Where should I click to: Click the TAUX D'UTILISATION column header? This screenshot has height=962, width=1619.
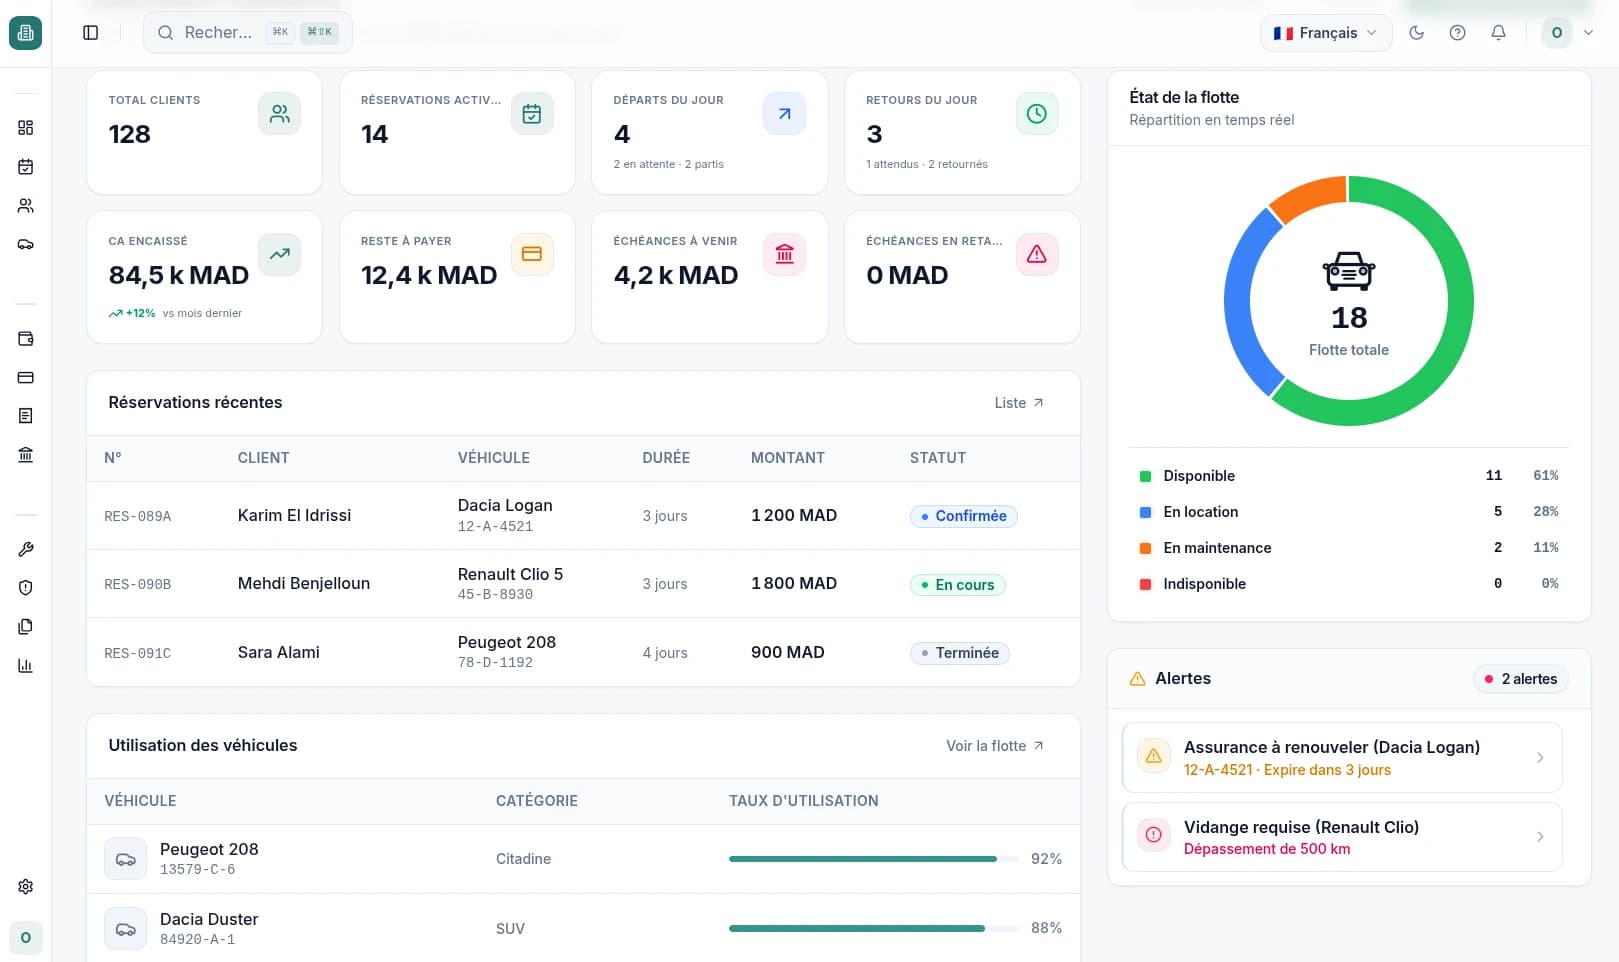pyautogui.click(x=804, y=801)
